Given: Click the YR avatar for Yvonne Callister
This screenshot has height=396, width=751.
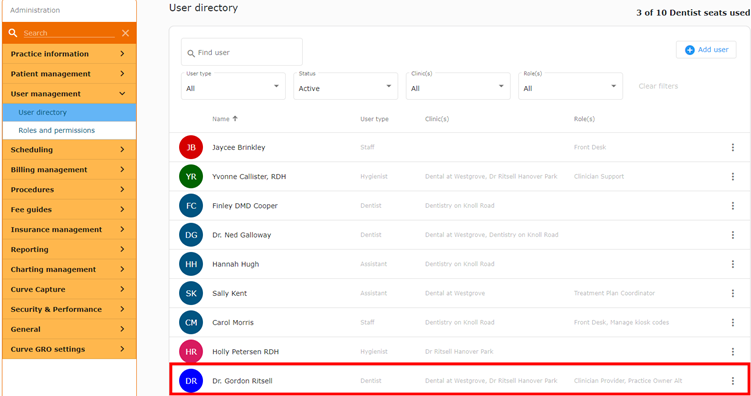Looking at the screenshot, I should click(x=191, y=177).
